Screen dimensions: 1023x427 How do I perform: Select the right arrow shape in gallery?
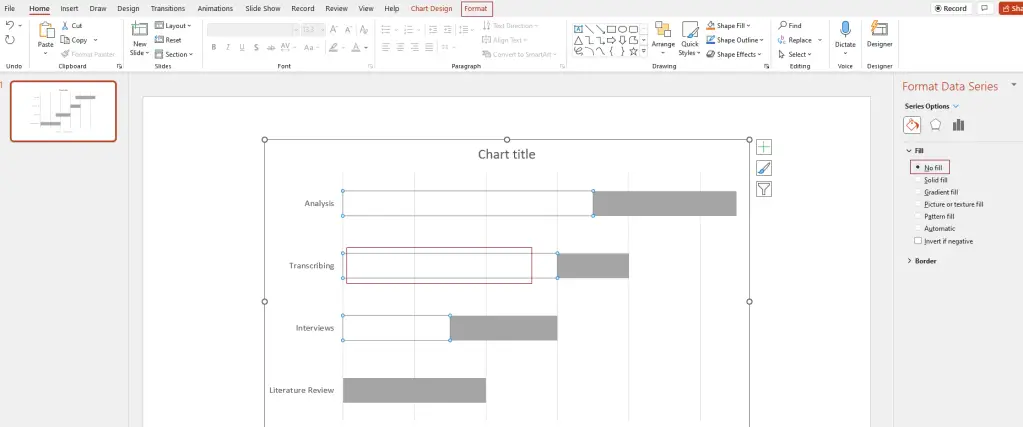click(x=611, y=40)
